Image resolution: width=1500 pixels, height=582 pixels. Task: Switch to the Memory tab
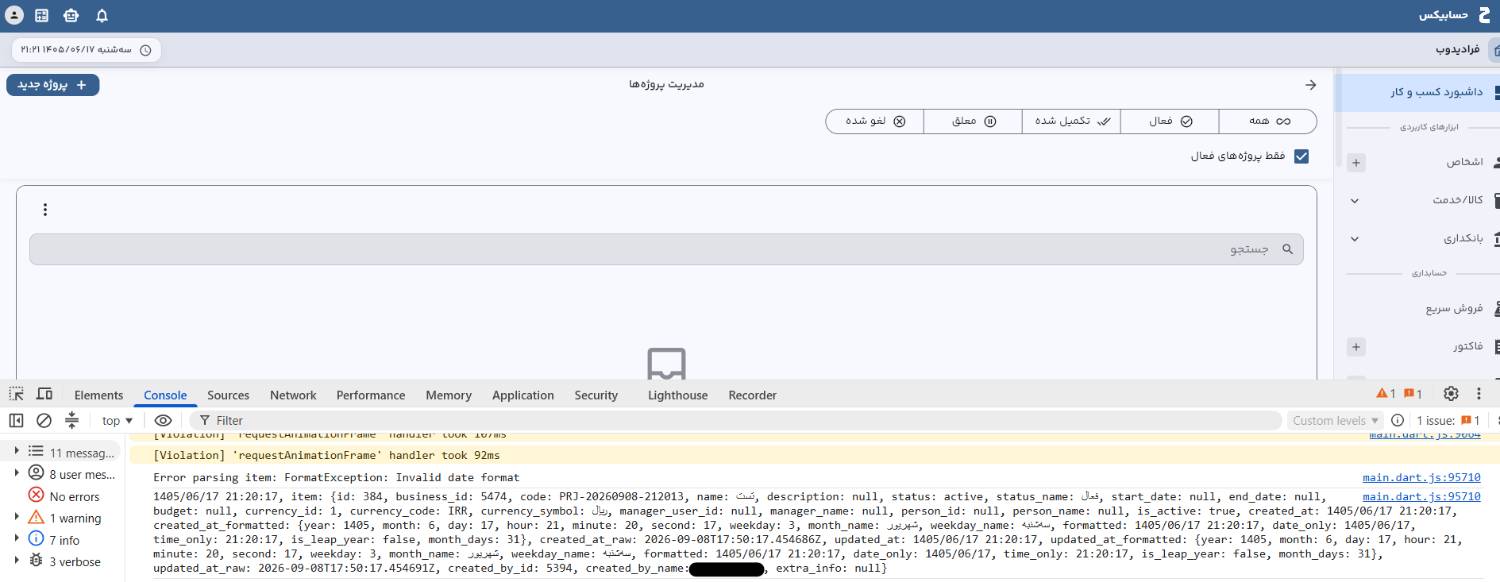coord(448,395)
